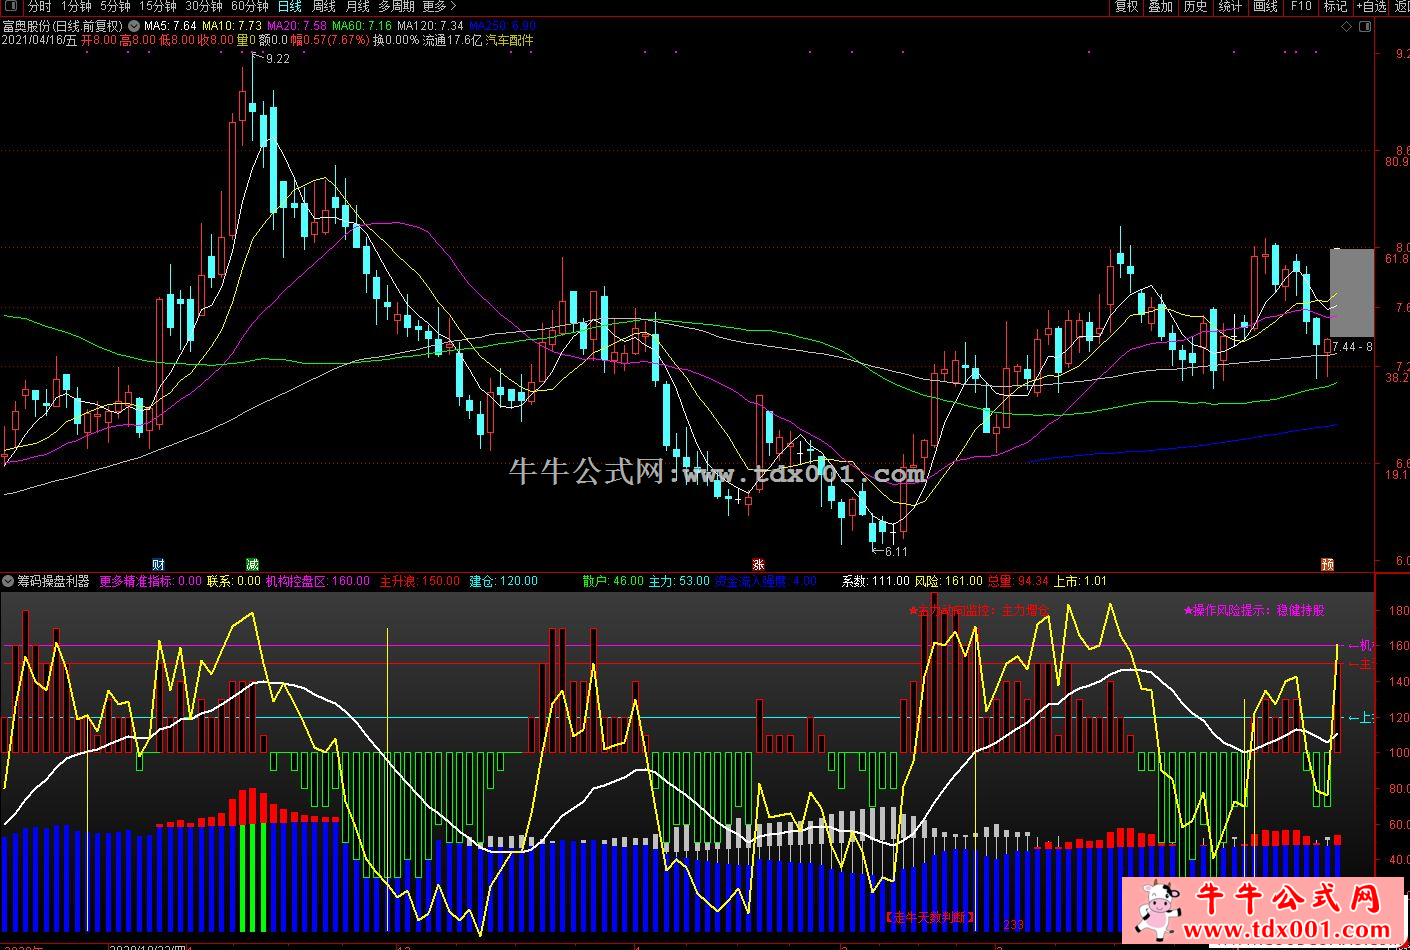Select the 日线 daily tab
1410x950 pixels.
(289, 6)
